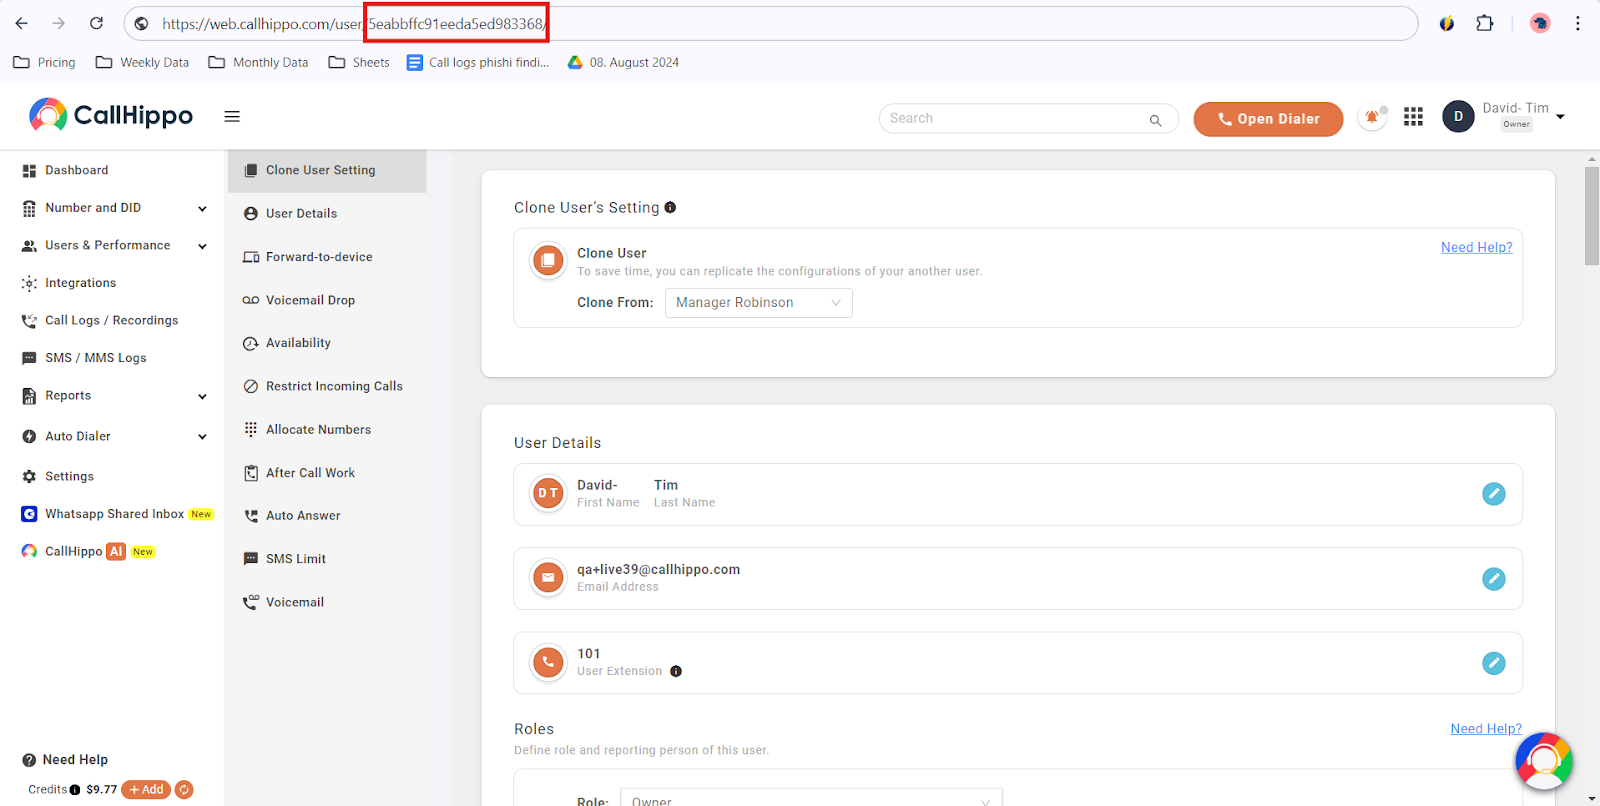Click Need Help in sidebar
This screenshot has height=806, width=1600.
pyautogui.click(x=66, y=760)
